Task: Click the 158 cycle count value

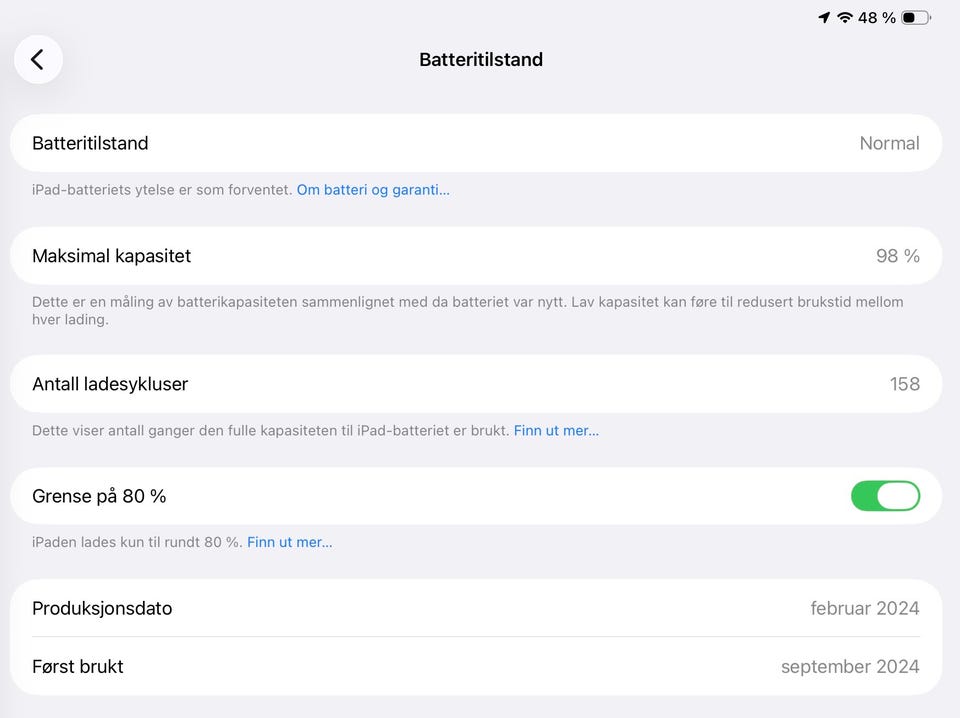Action: tap(904, 384)
